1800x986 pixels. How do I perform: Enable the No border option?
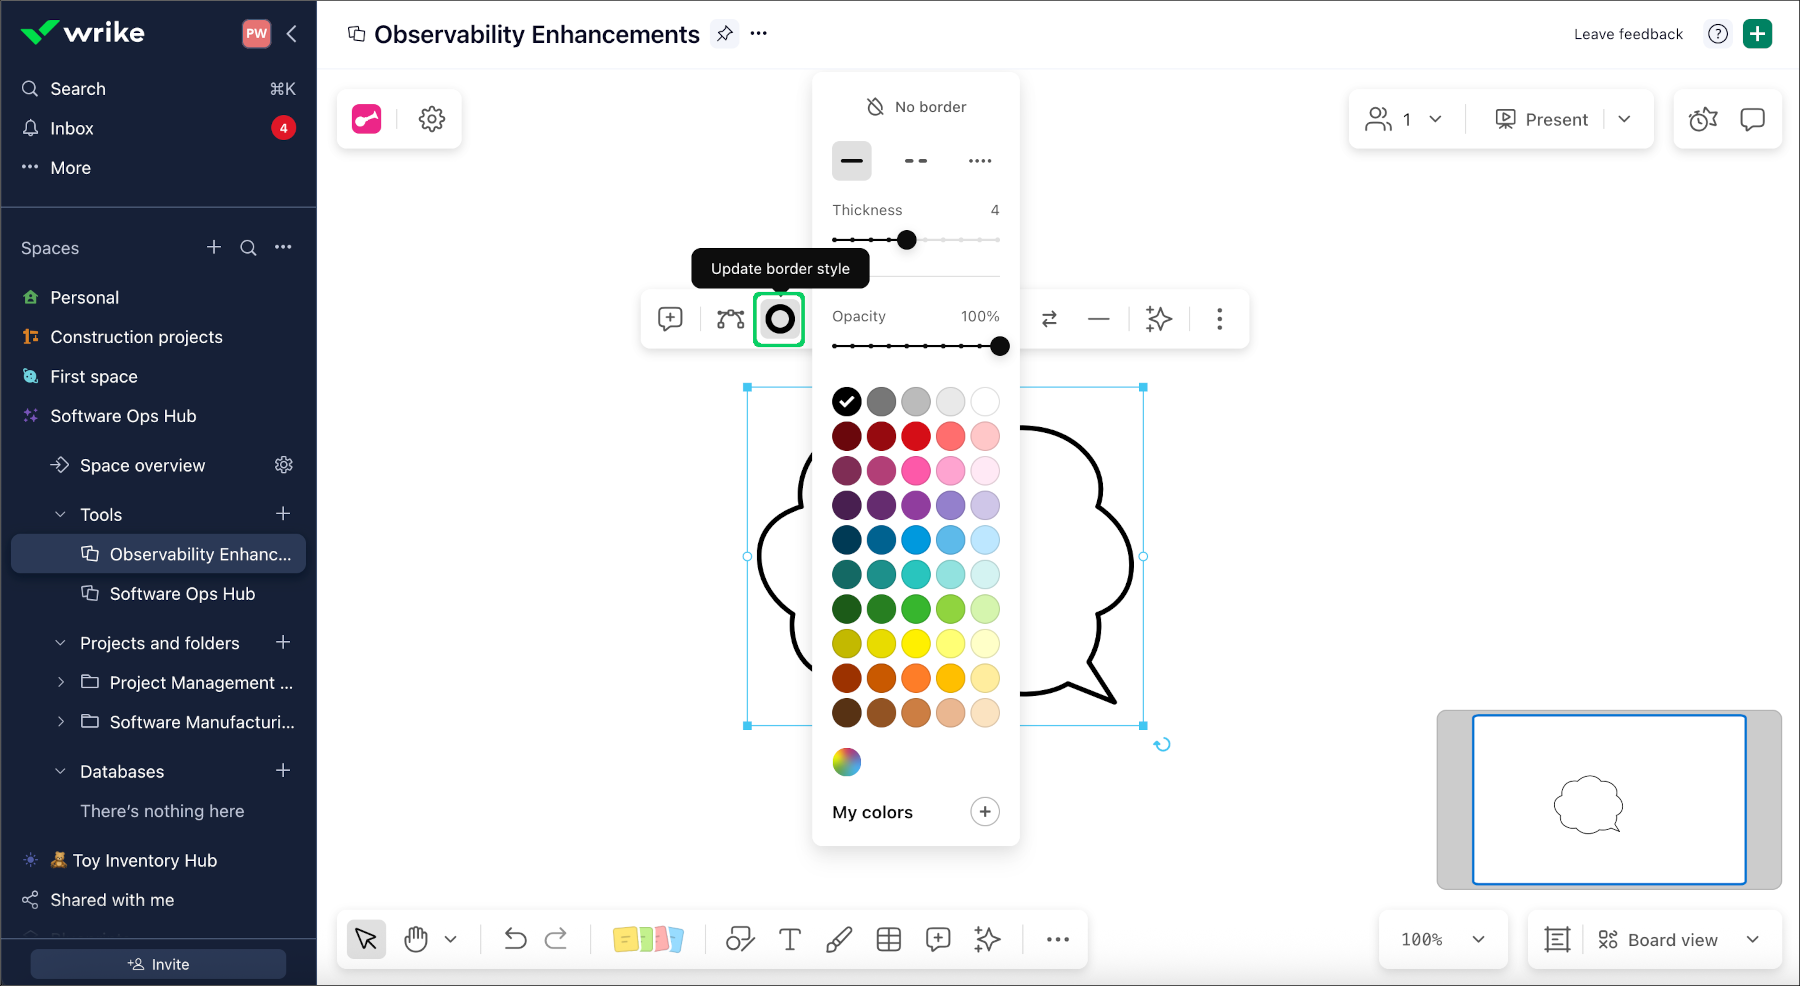[x=915, y=106]
